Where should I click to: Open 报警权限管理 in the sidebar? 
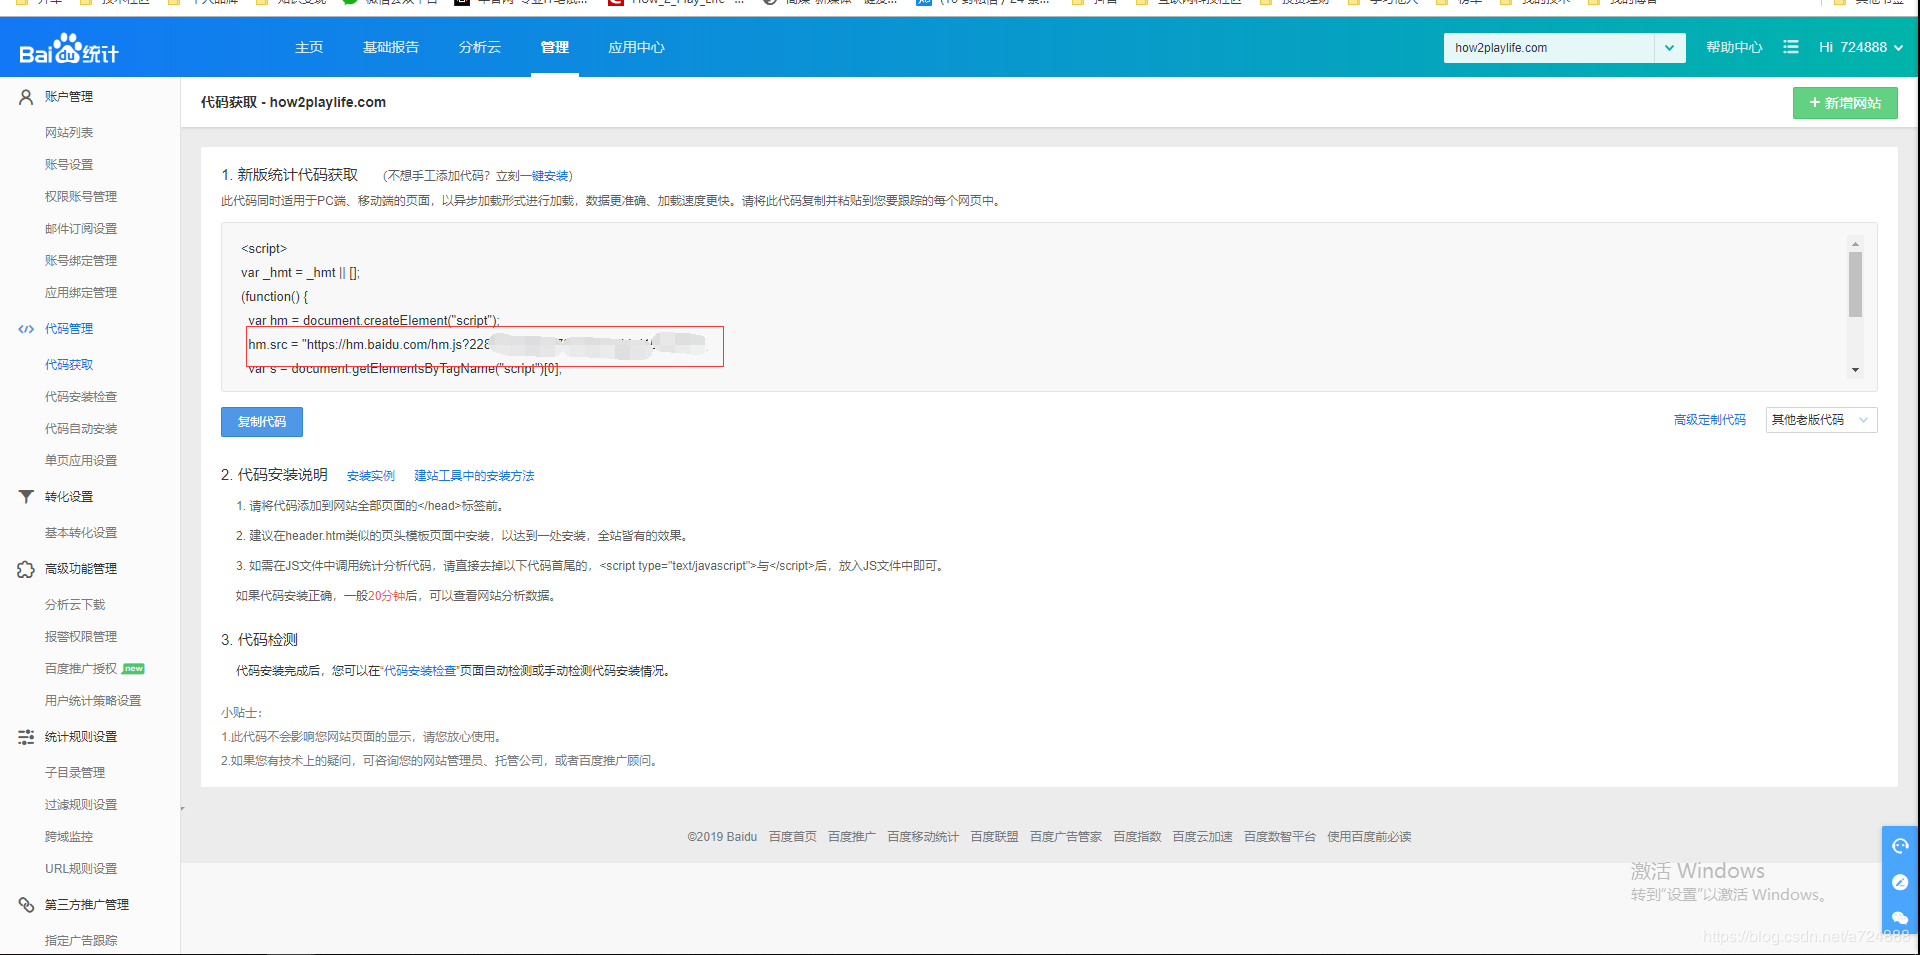pos(81,637)
